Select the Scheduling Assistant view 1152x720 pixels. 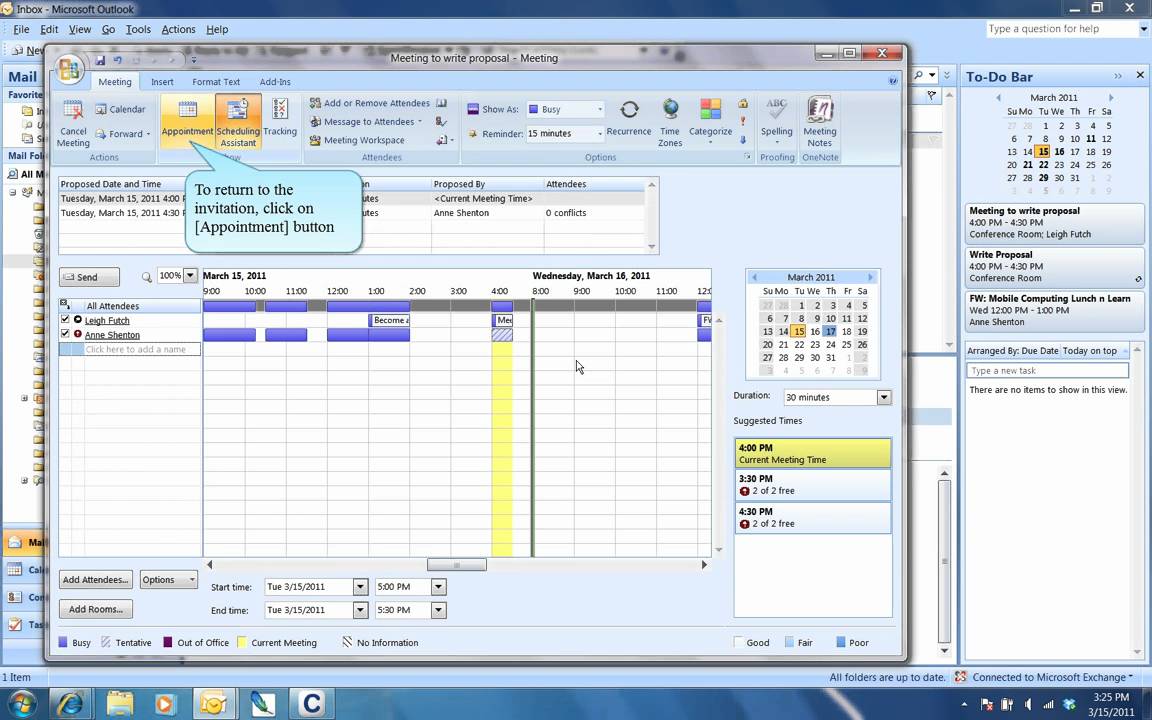point(238,122)
